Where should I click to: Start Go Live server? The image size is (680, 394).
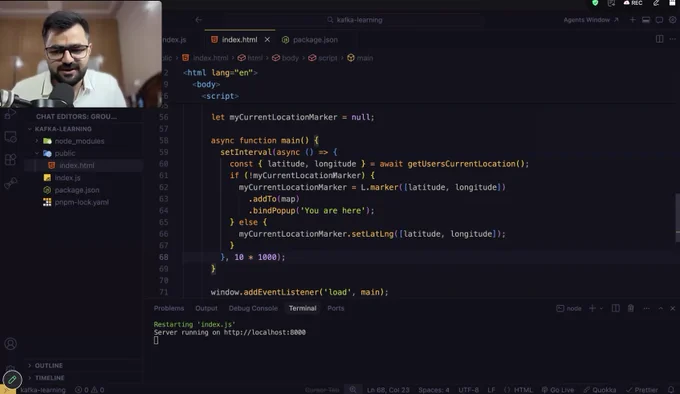coord(558,390)
